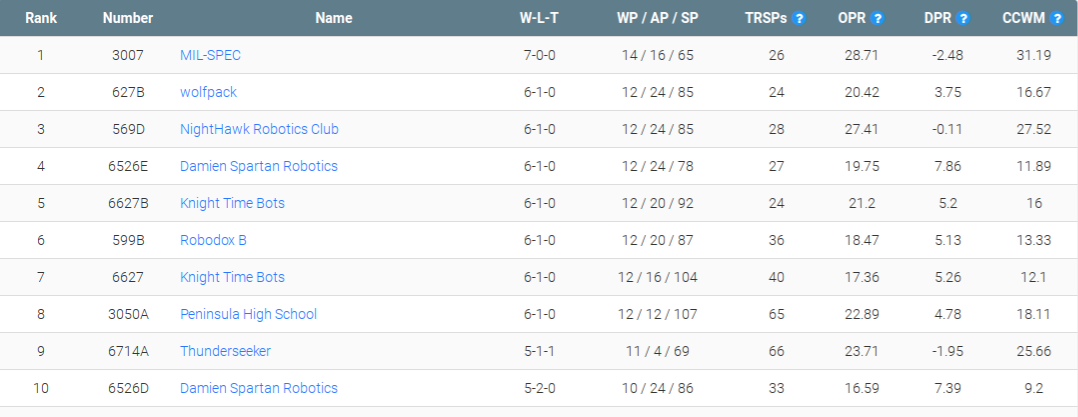The image size is (1078, 417).
Task: Select Damien Spartan Robotics in rank 4
Action: point(258,166)
